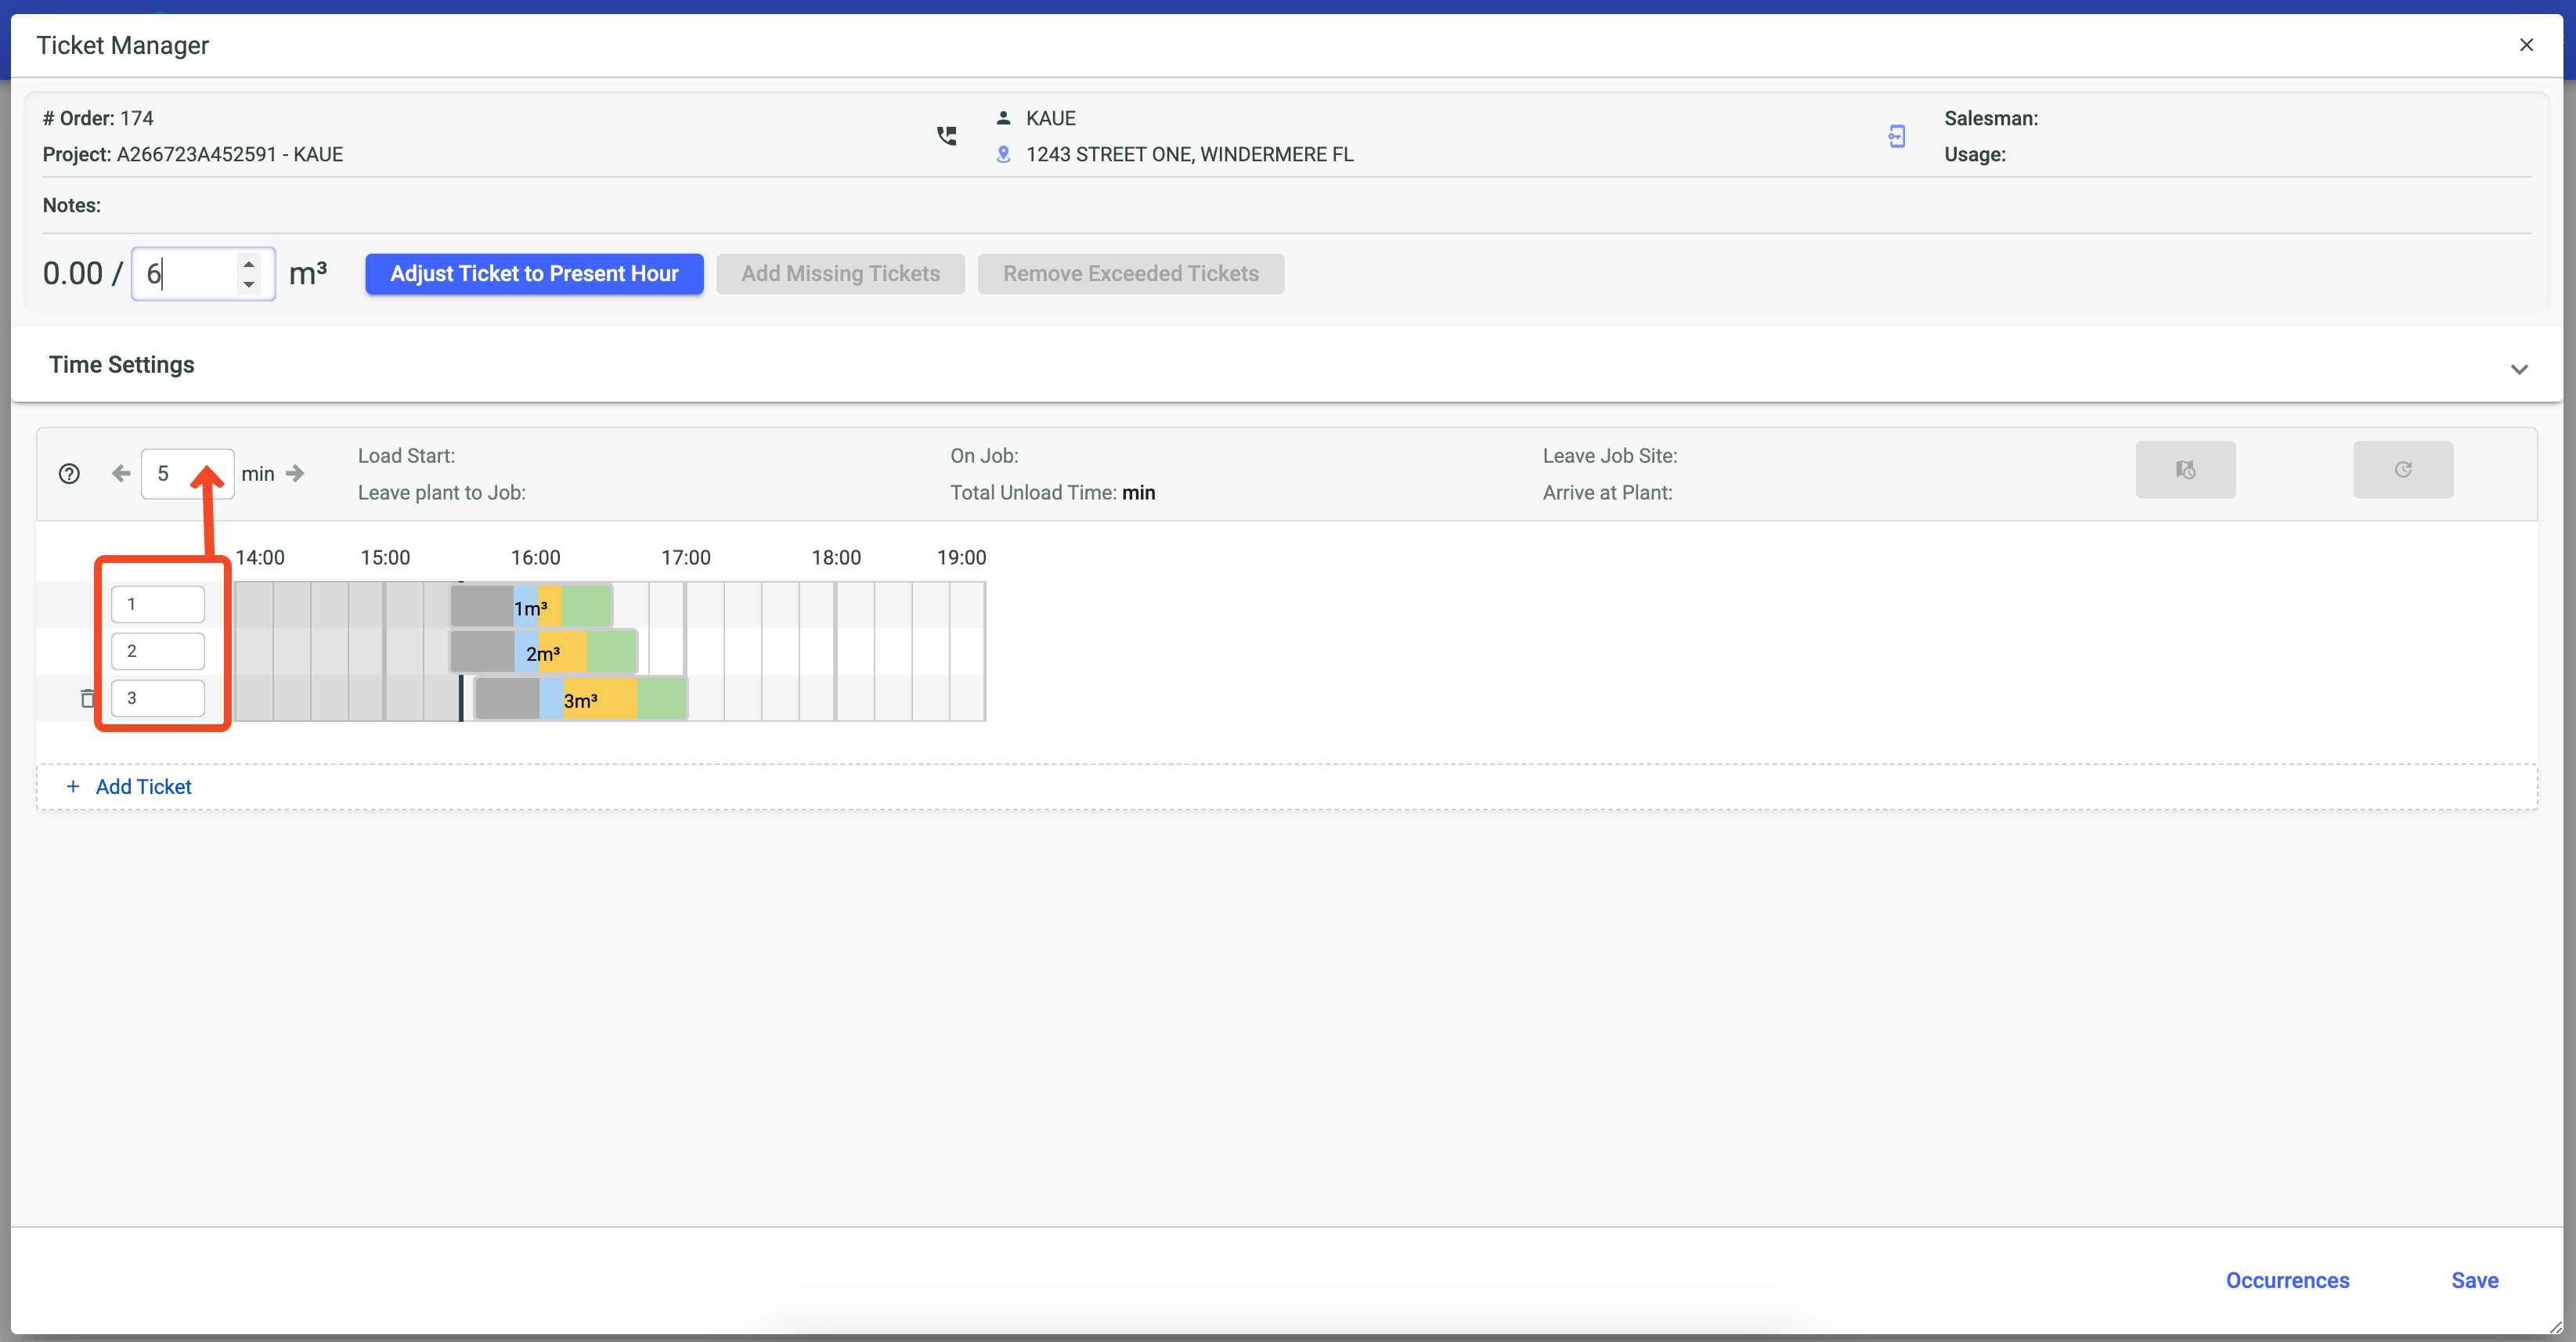Open Occurrences at the bottom

coord(2286,1280)
